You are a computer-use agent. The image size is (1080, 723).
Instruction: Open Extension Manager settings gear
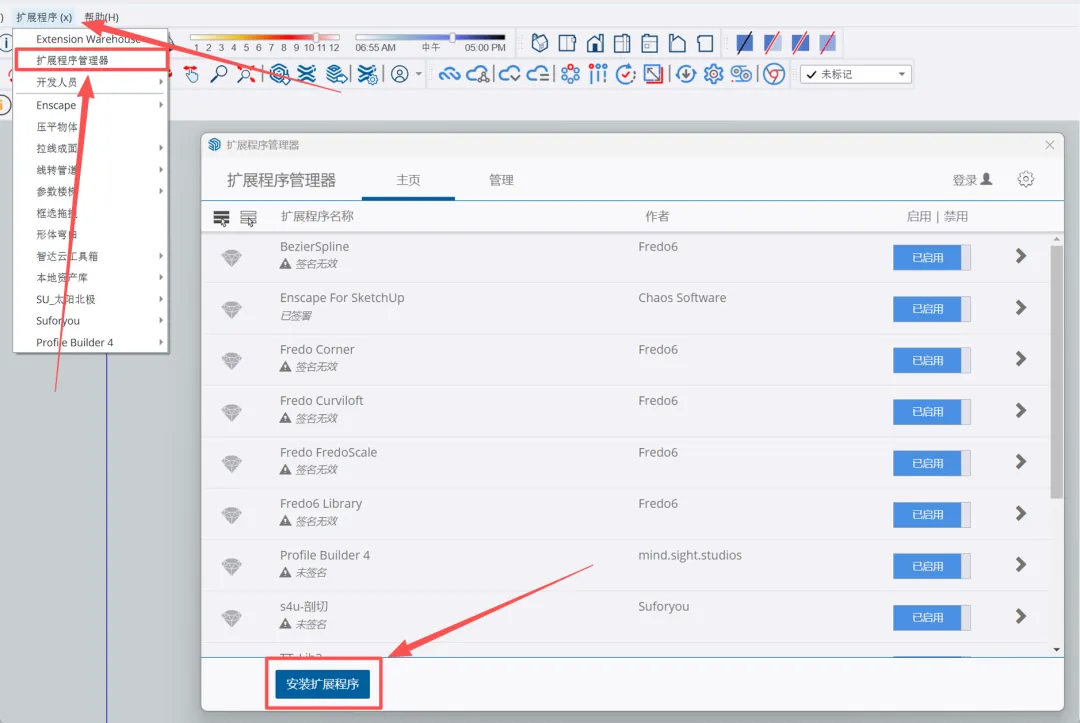tap(1026, 179)
